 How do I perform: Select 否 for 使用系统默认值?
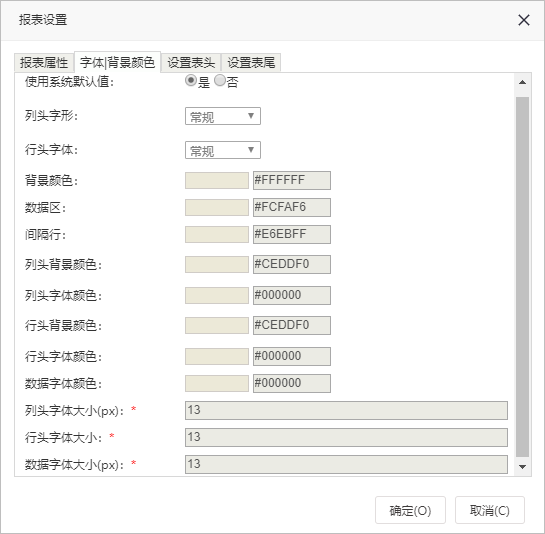pos(220,81)
